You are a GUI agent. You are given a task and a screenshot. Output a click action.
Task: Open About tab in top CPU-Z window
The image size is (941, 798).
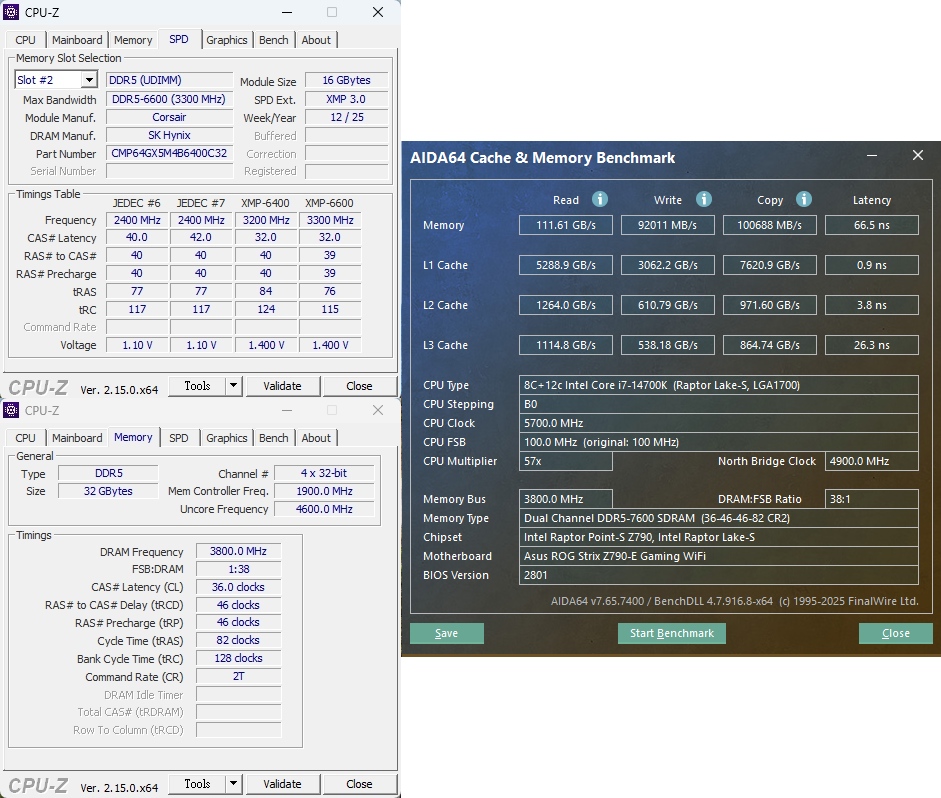(x=316, y=40)
